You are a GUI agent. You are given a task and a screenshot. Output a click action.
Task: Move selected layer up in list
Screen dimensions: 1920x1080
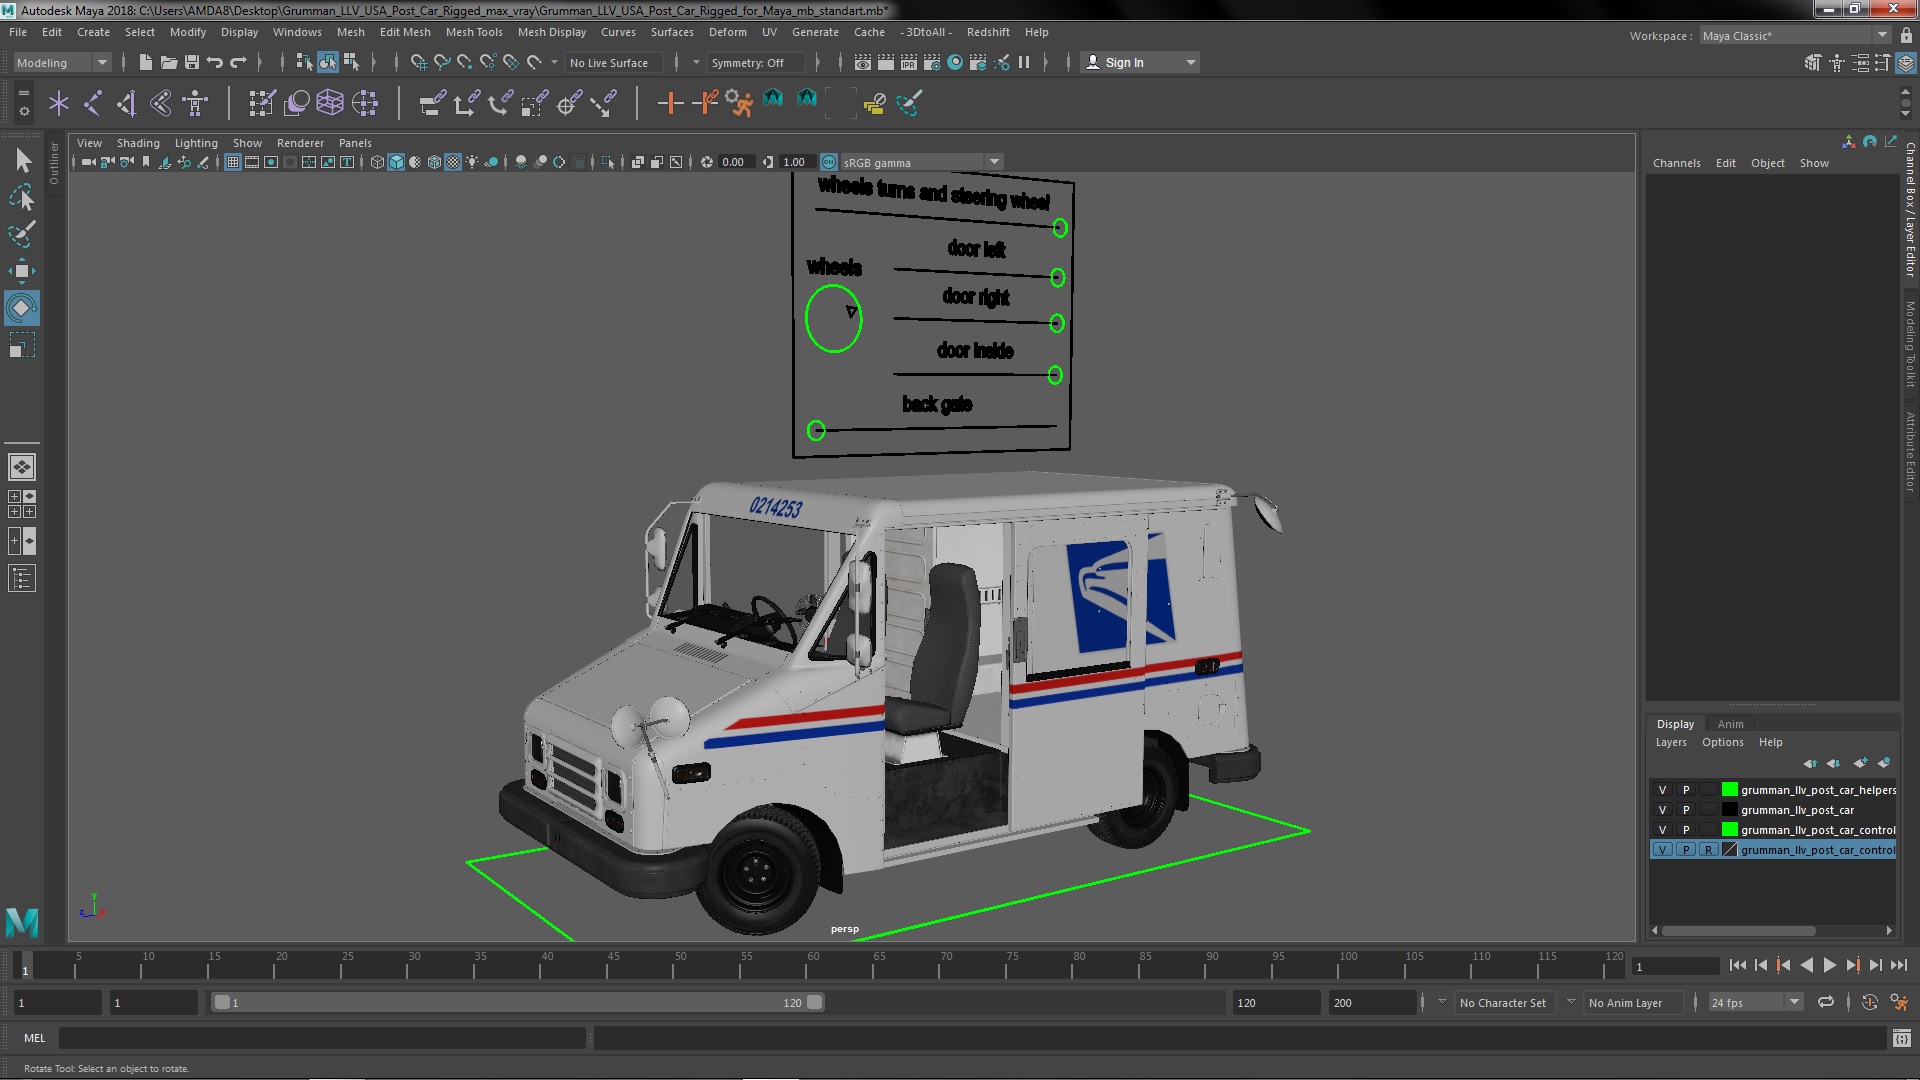[x=1810, y=763]
